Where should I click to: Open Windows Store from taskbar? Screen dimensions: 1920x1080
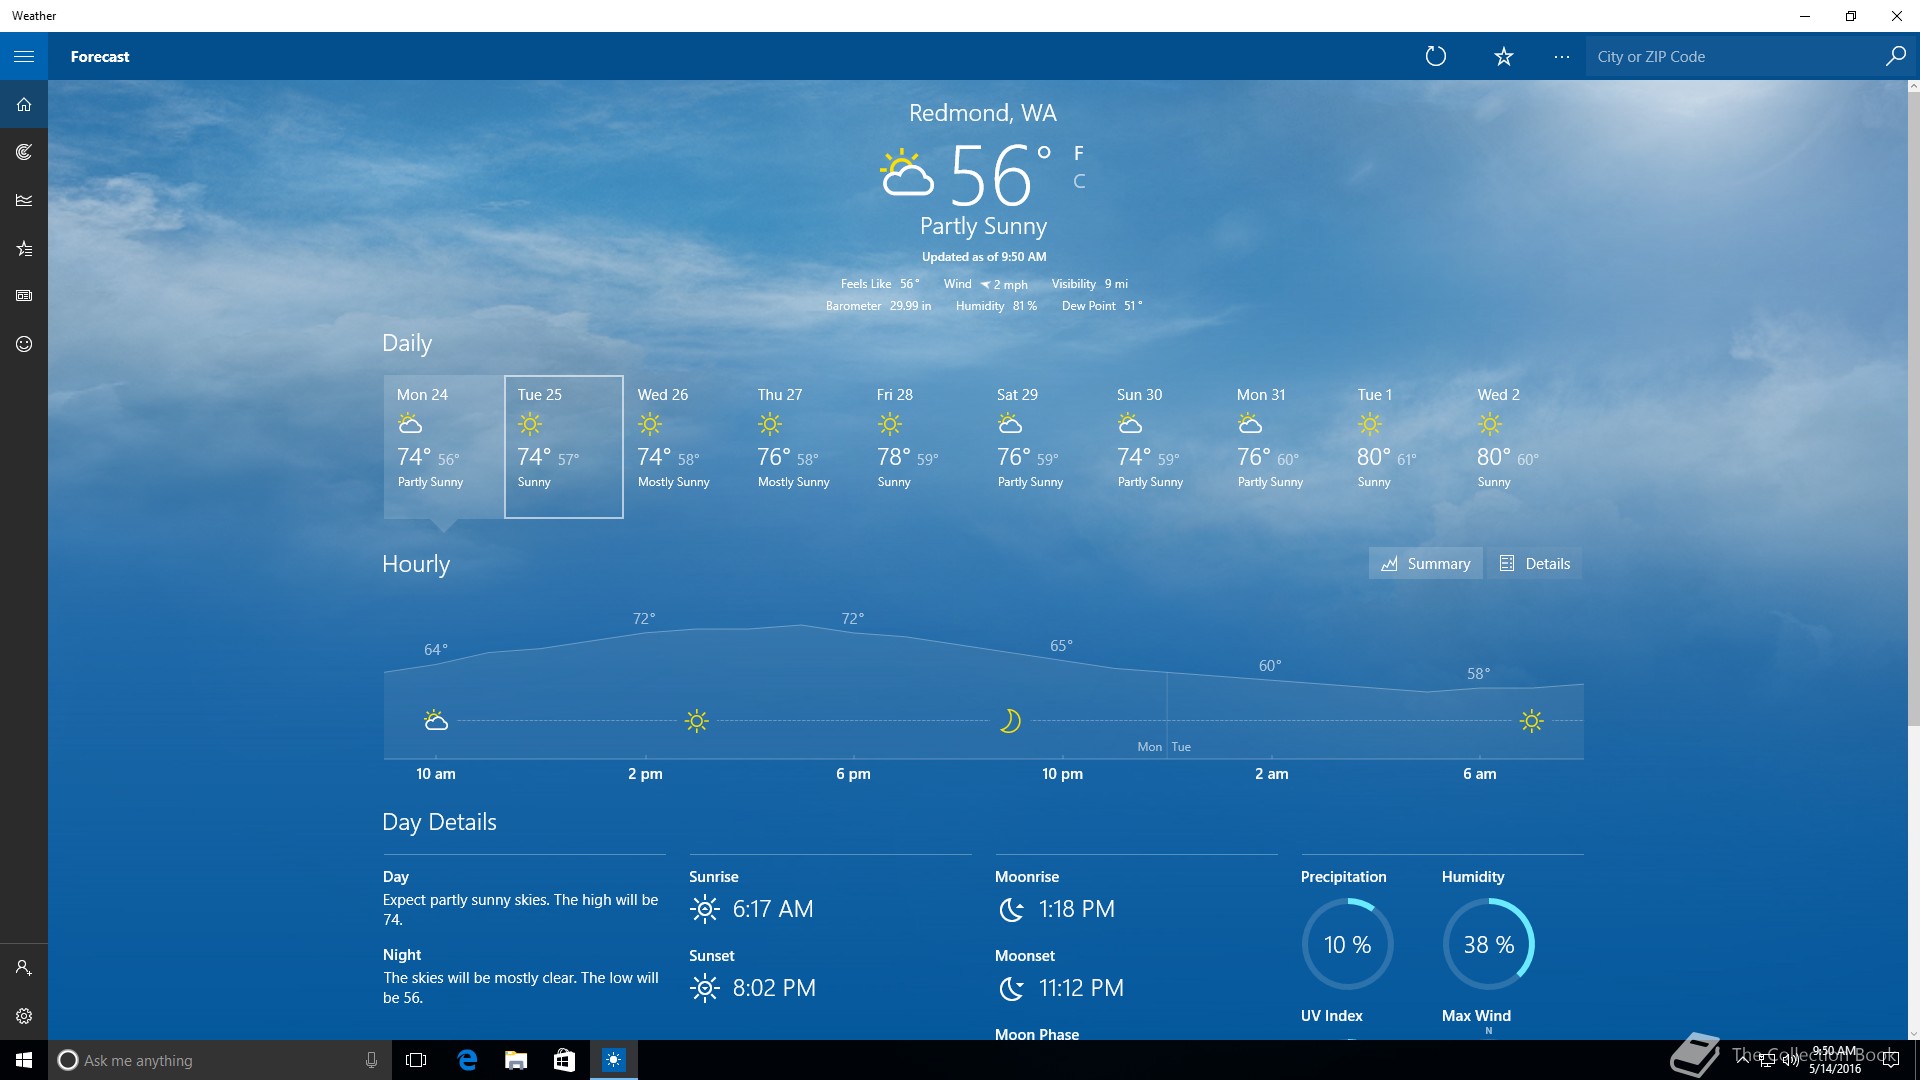point(565,1060)
